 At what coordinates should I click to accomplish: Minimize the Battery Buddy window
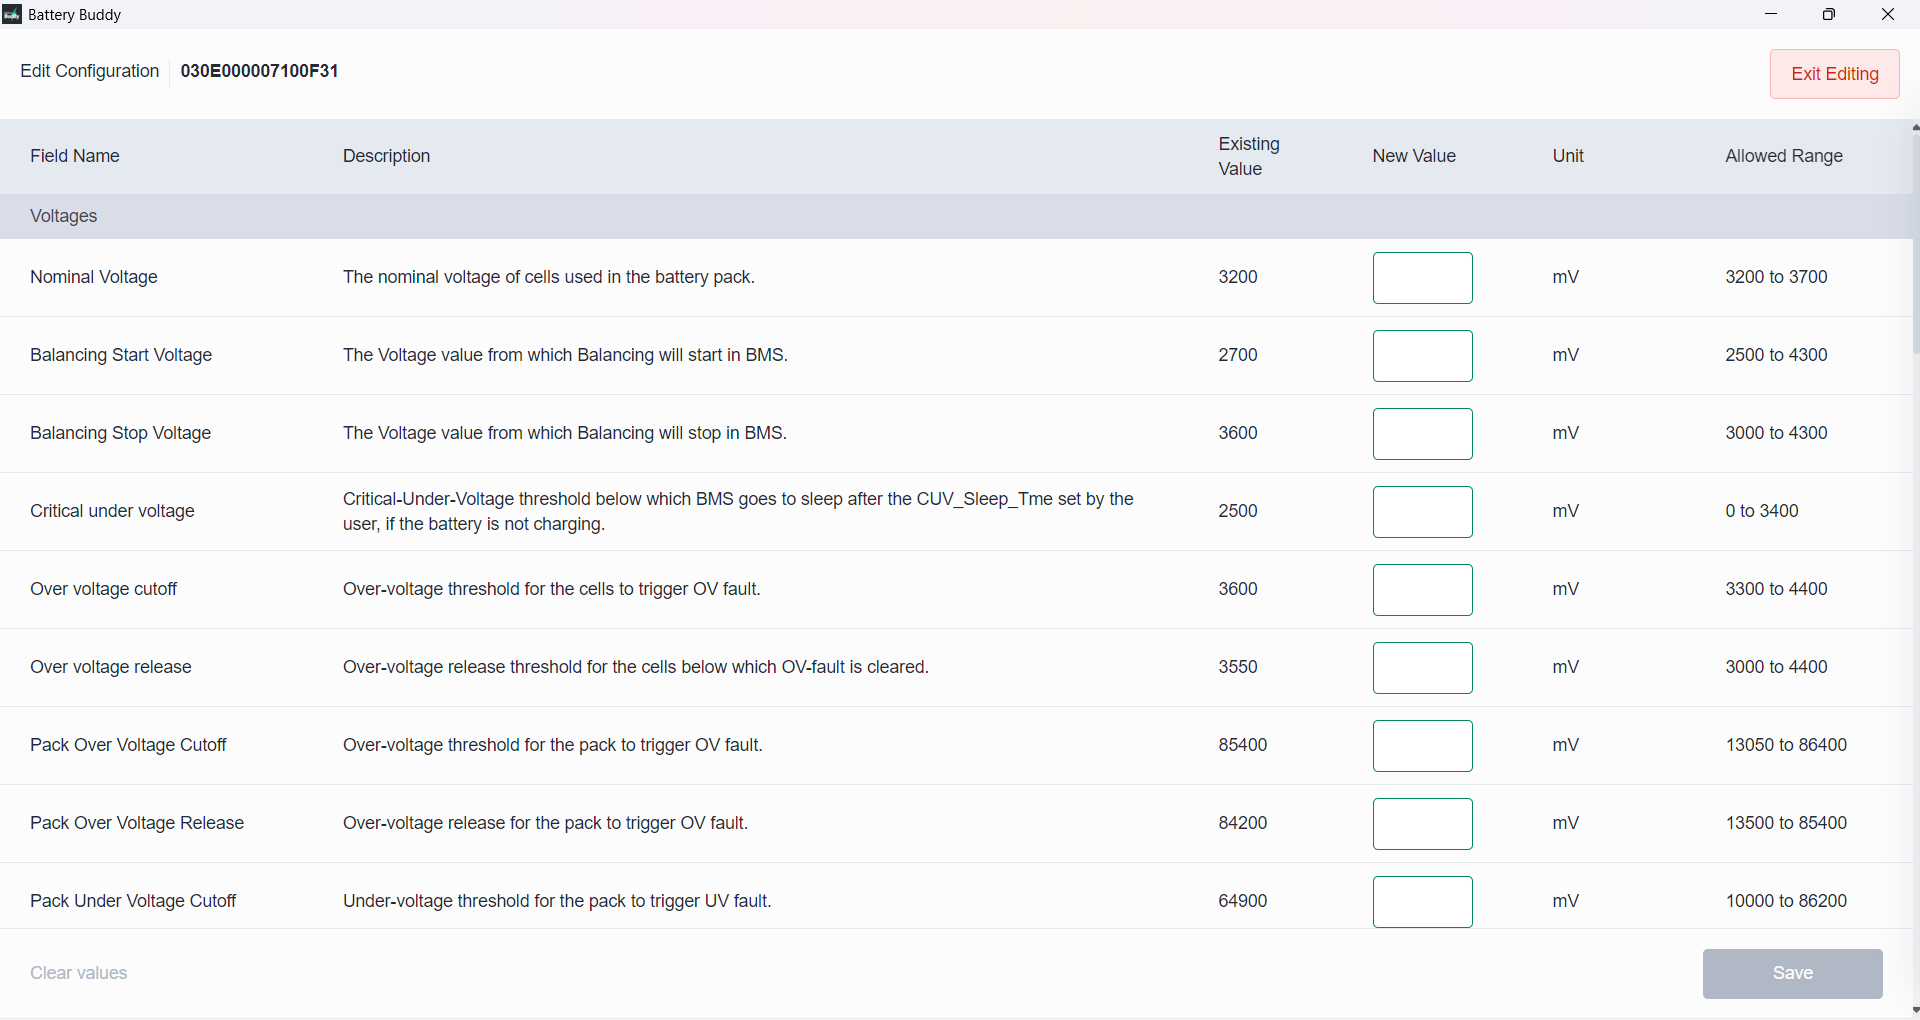(1771, 14)
